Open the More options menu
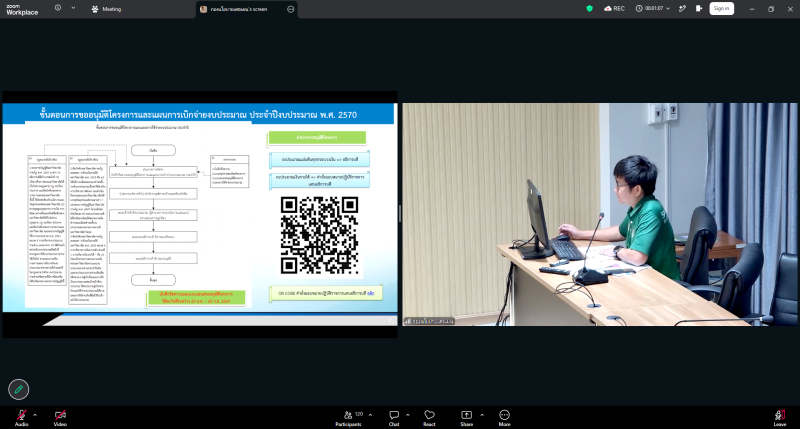The height and width of the screenshot is (429, 800). (x=504, y=417)
